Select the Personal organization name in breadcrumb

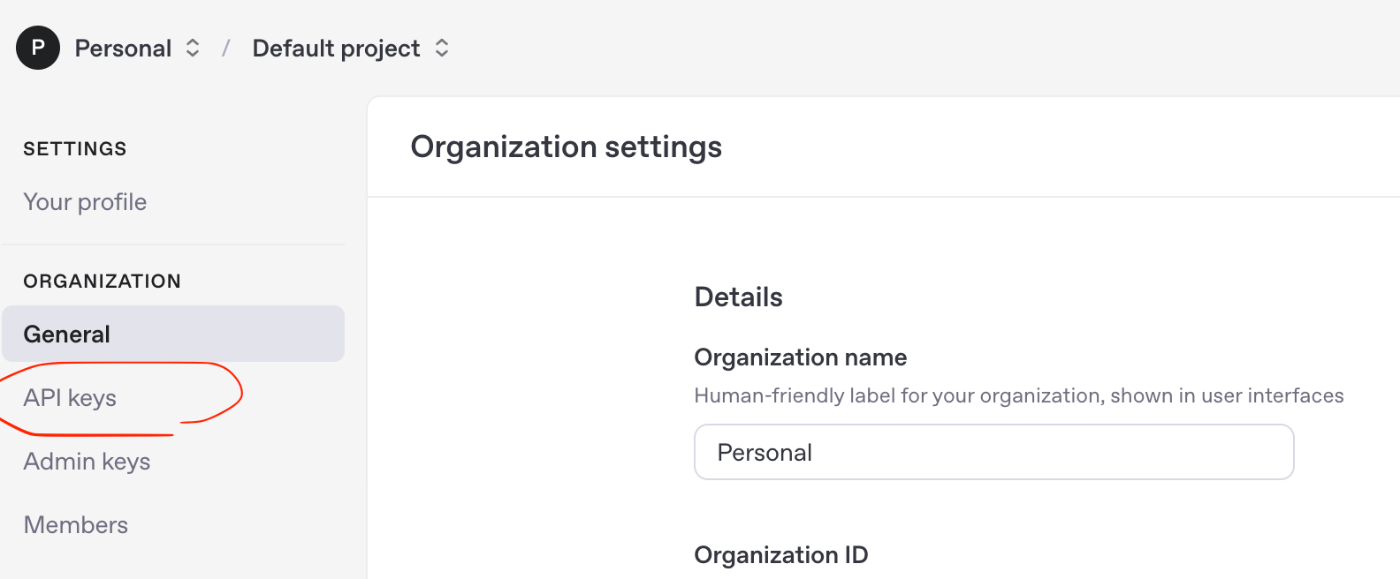tap(123, 48)
